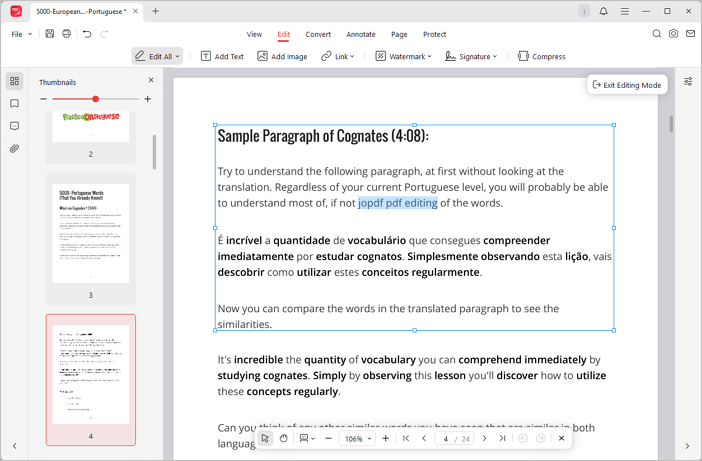Image resolution: width=702 pixels, height=461 pixels.
Task: Undo the last action
Action: 87,34
